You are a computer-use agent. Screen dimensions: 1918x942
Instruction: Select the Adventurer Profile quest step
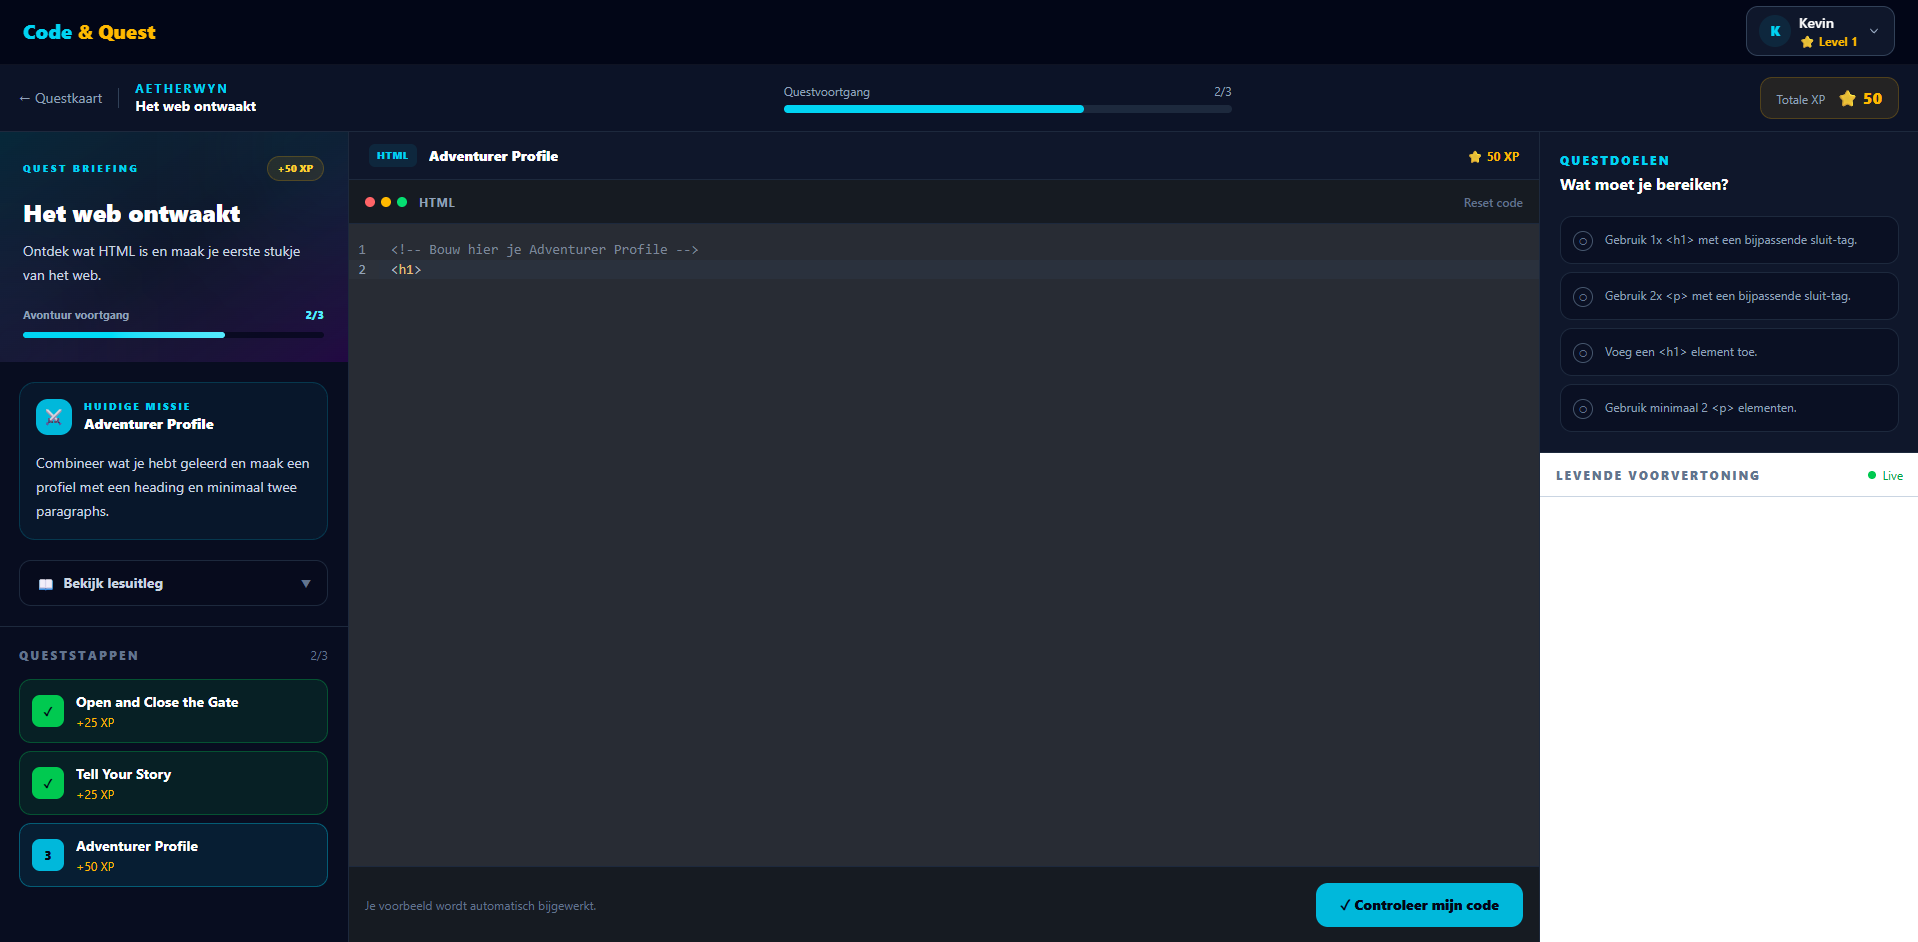pyautogui.click(x=173, y=855)
